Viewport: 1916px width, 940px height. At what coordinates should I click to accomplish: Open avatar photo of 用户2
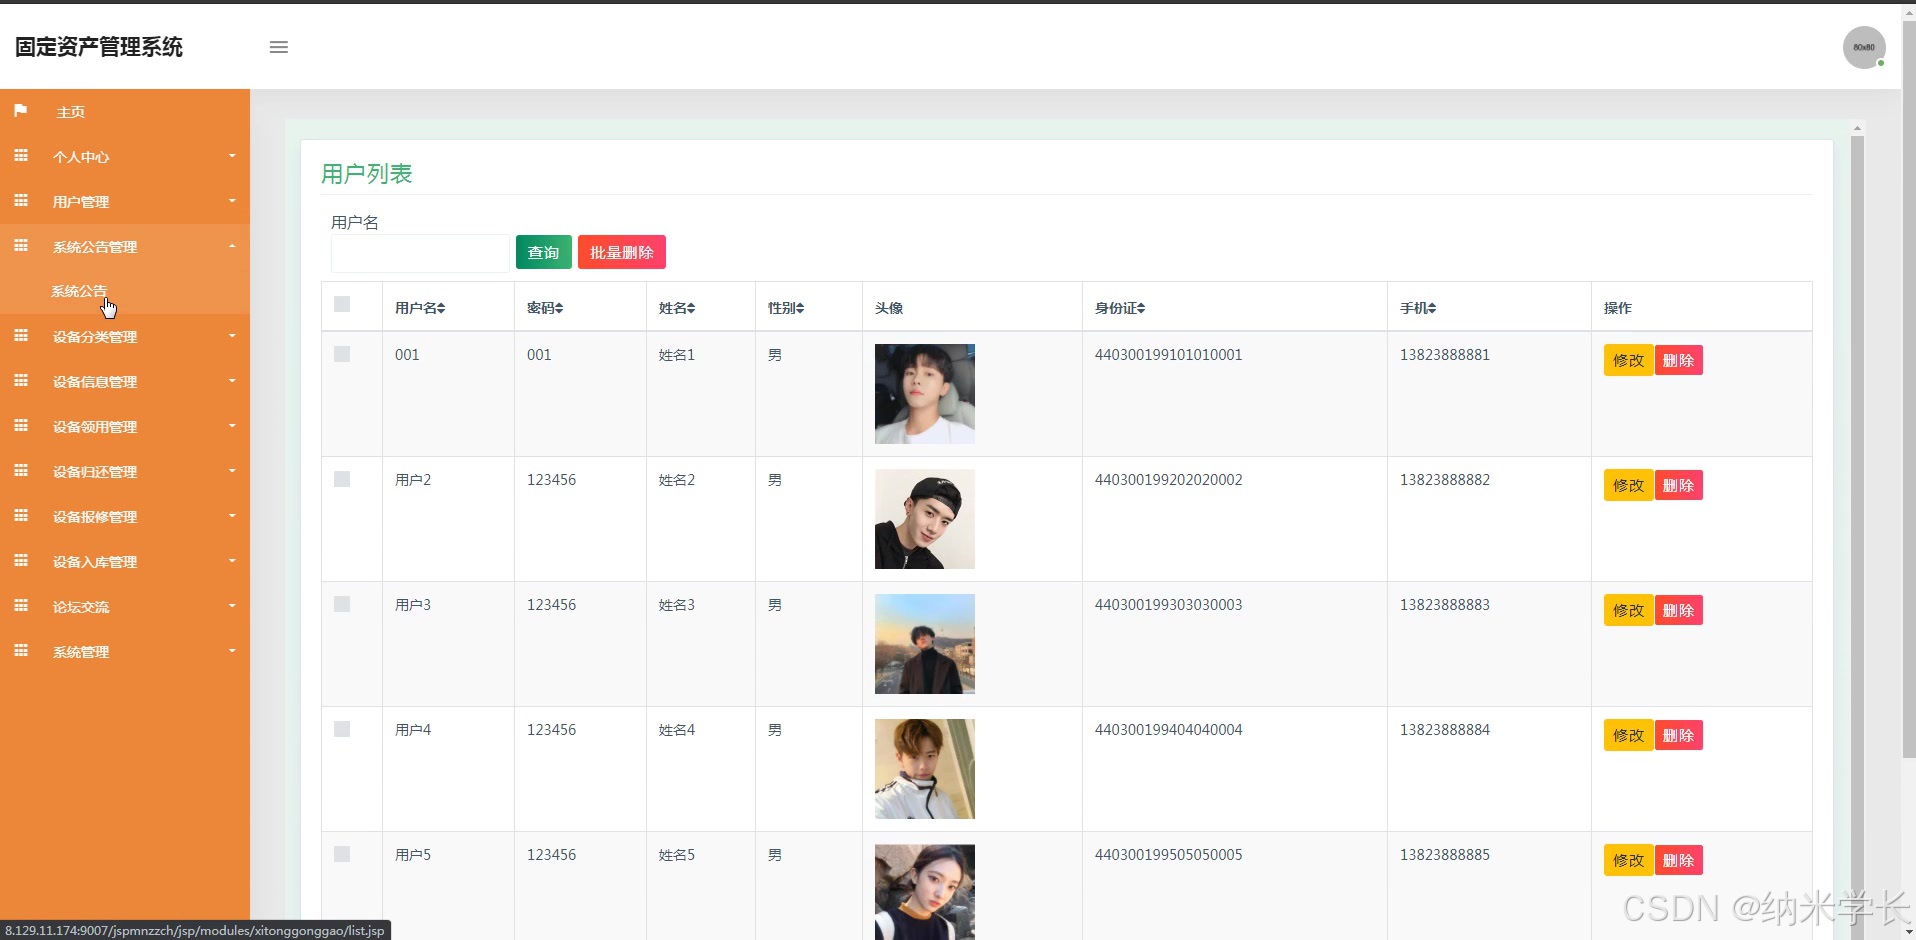(x=925, y=519)
